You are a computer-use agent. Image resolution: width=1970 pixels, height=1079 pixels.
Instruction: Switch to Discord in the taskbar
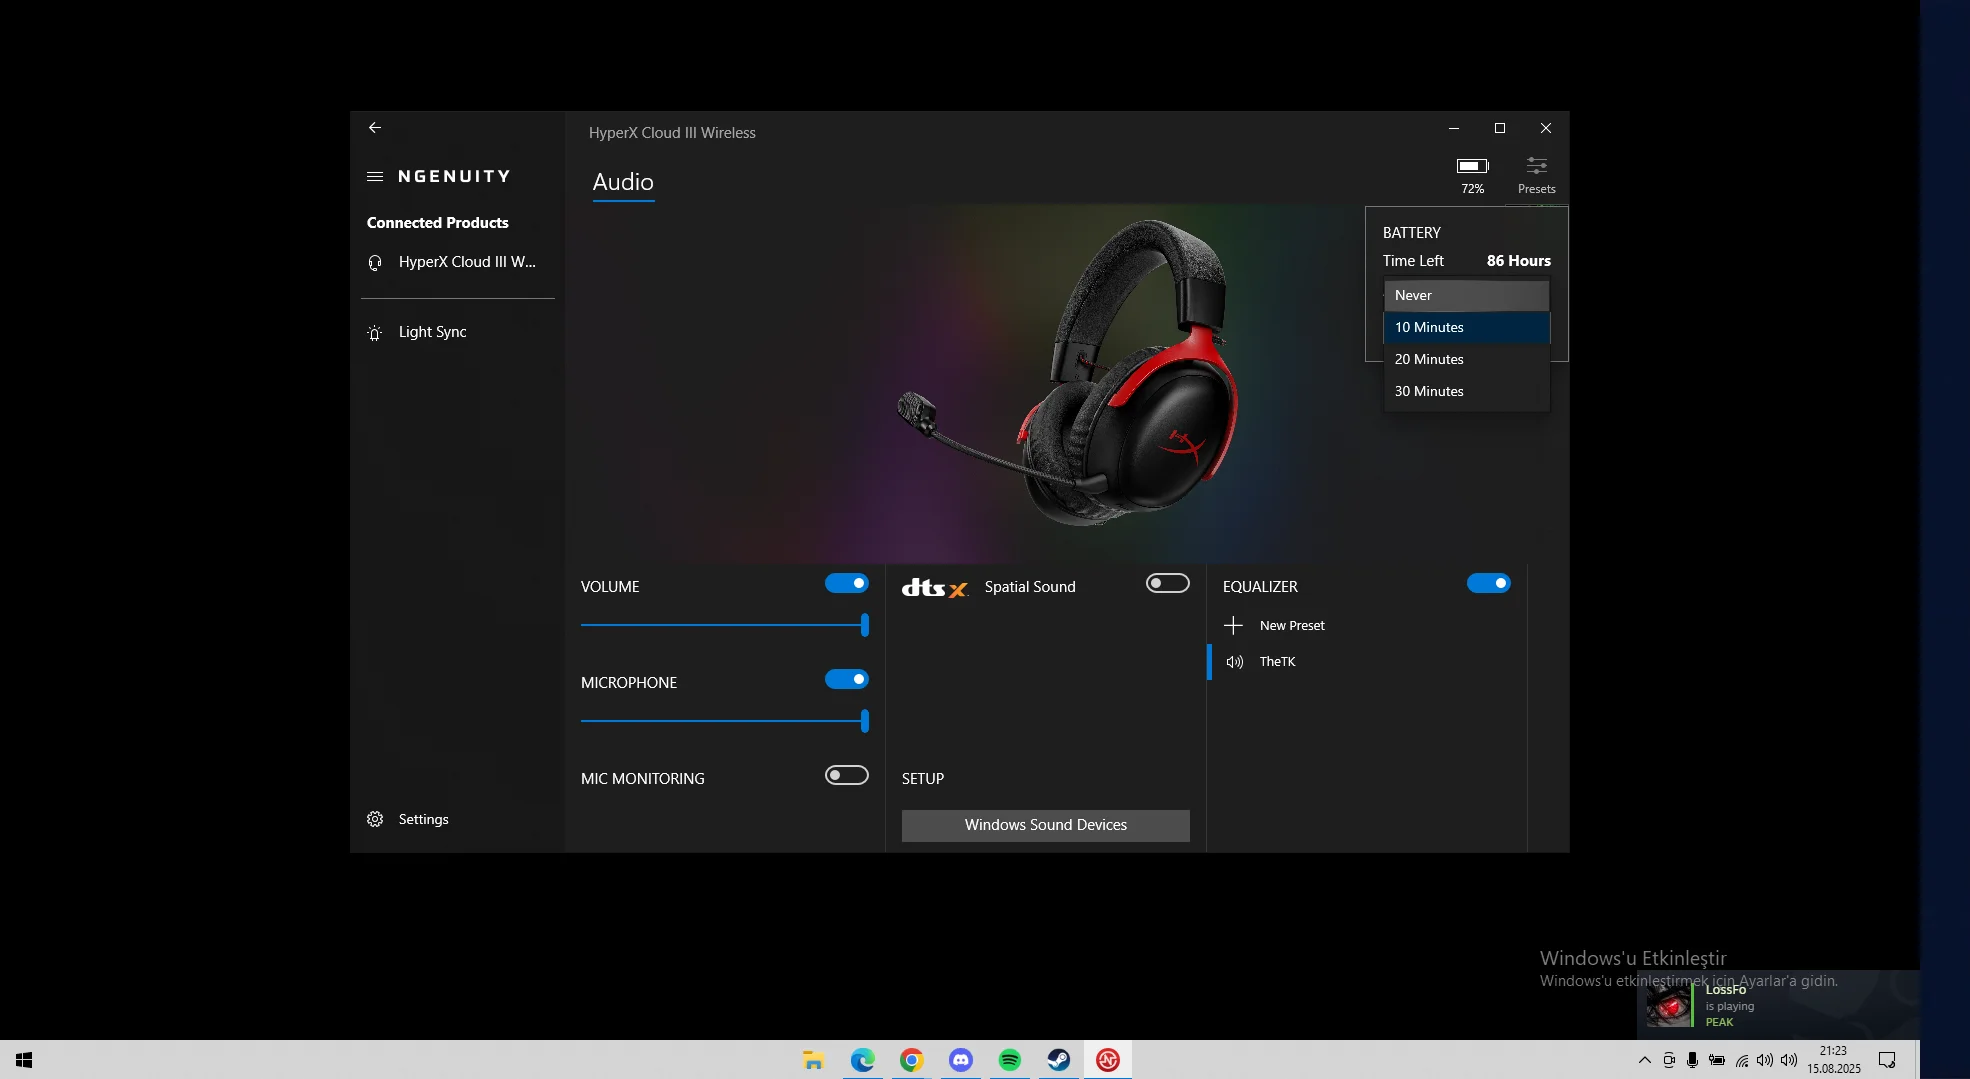[961, 1060]
